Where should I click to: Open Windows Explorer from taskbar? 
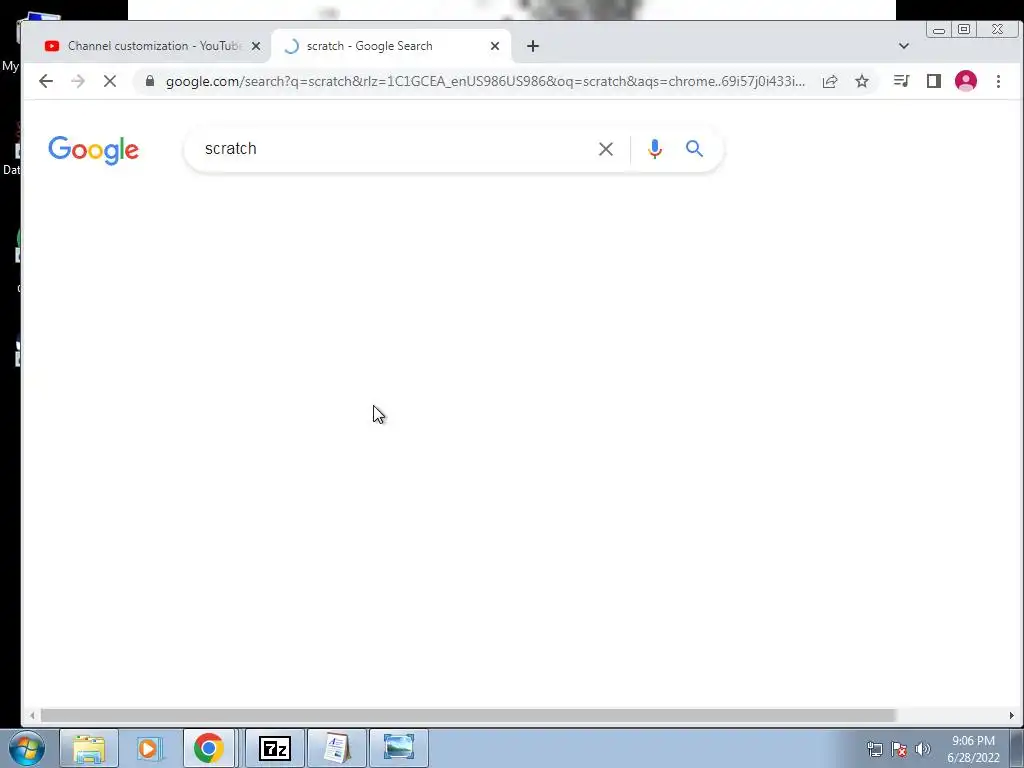(x=89, y=748)
